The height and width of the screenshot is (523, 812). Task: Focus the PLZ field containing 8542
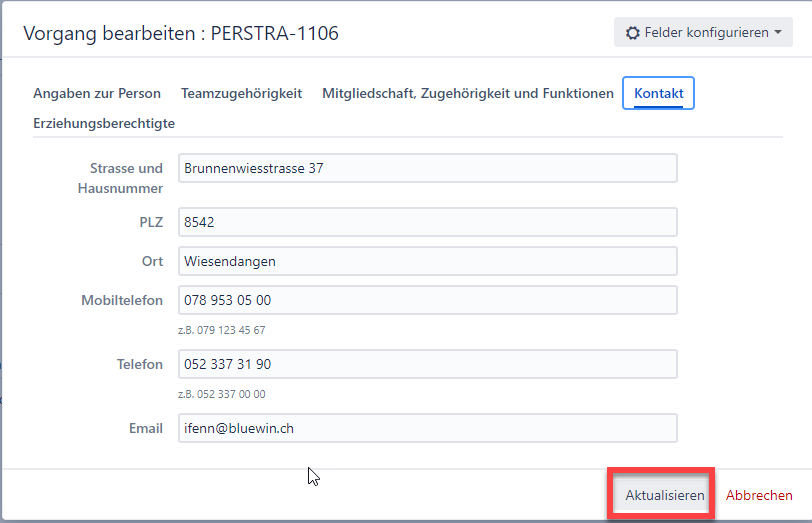coord(427,222)
